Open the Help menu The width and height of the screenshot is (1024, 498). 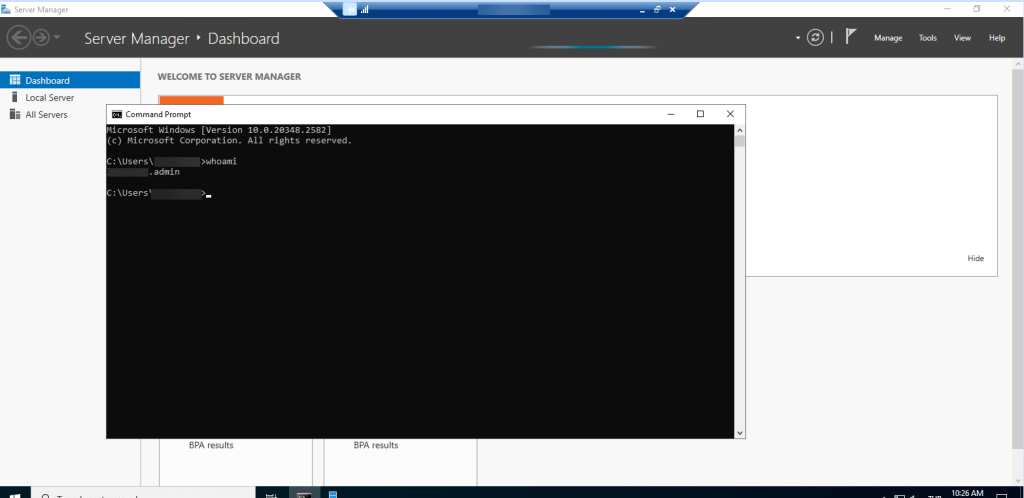pyautogui.click(x=996, y=38)
